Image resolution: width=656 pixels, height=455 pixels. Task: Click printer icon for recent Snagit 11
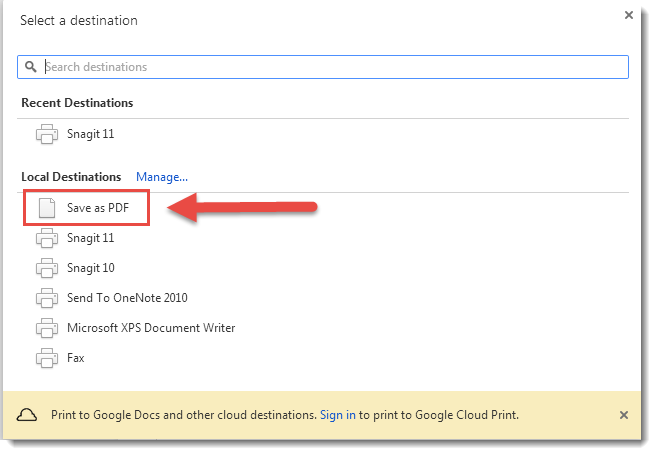tap(46, 134)
